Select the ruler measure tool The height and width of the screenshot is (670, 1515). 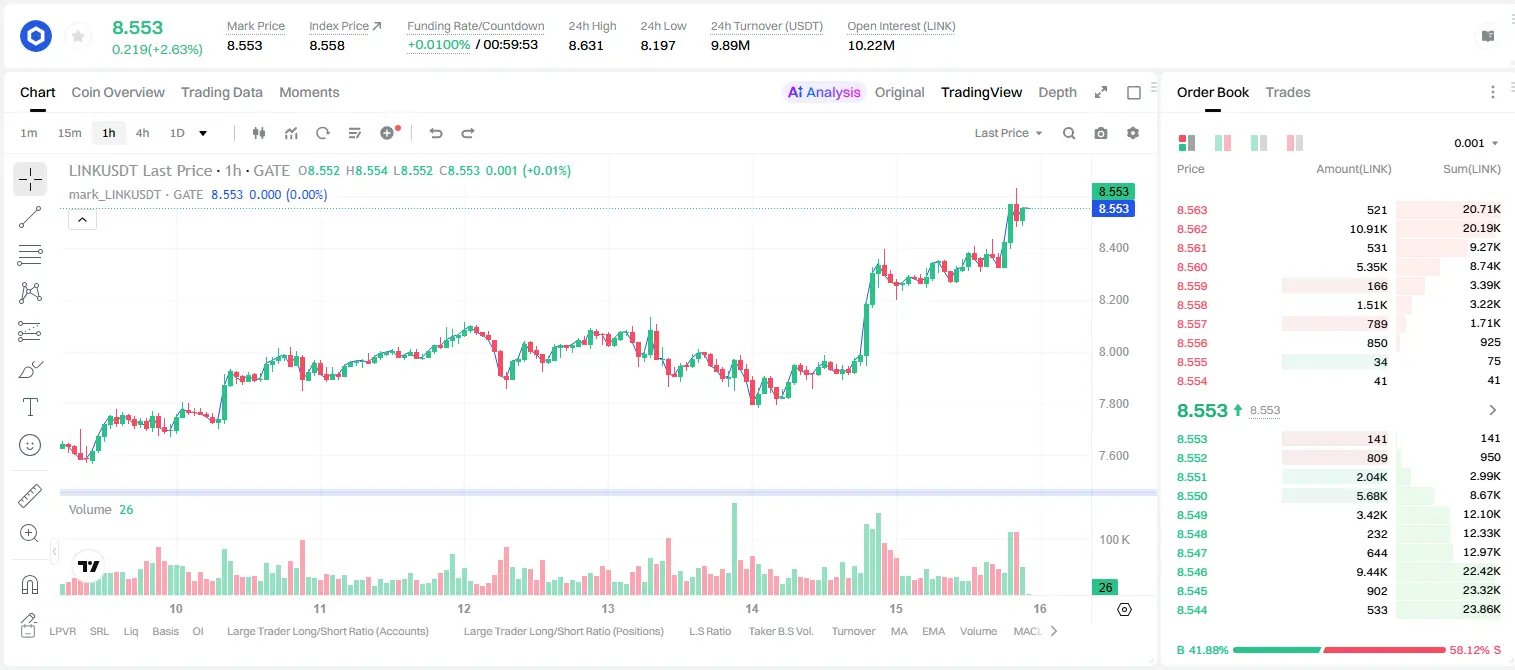[30, 496]
